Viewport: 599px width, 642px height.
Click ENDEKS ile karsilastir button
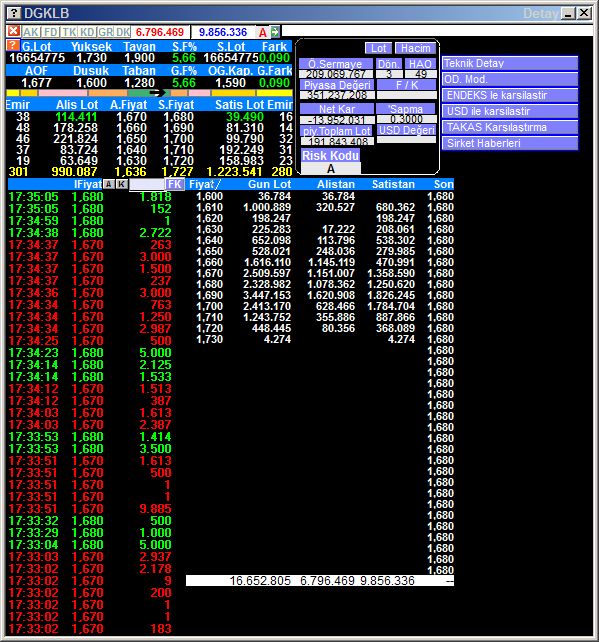point(510,95)
